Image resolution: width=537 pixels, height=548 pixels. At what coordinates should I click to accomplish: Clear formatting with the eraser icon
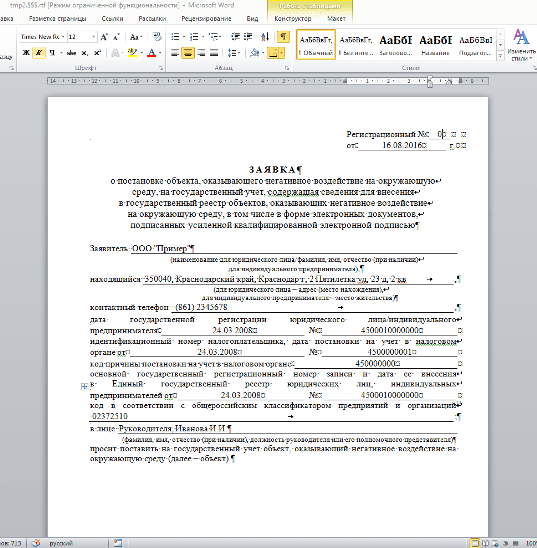click(x=157, y=37)
